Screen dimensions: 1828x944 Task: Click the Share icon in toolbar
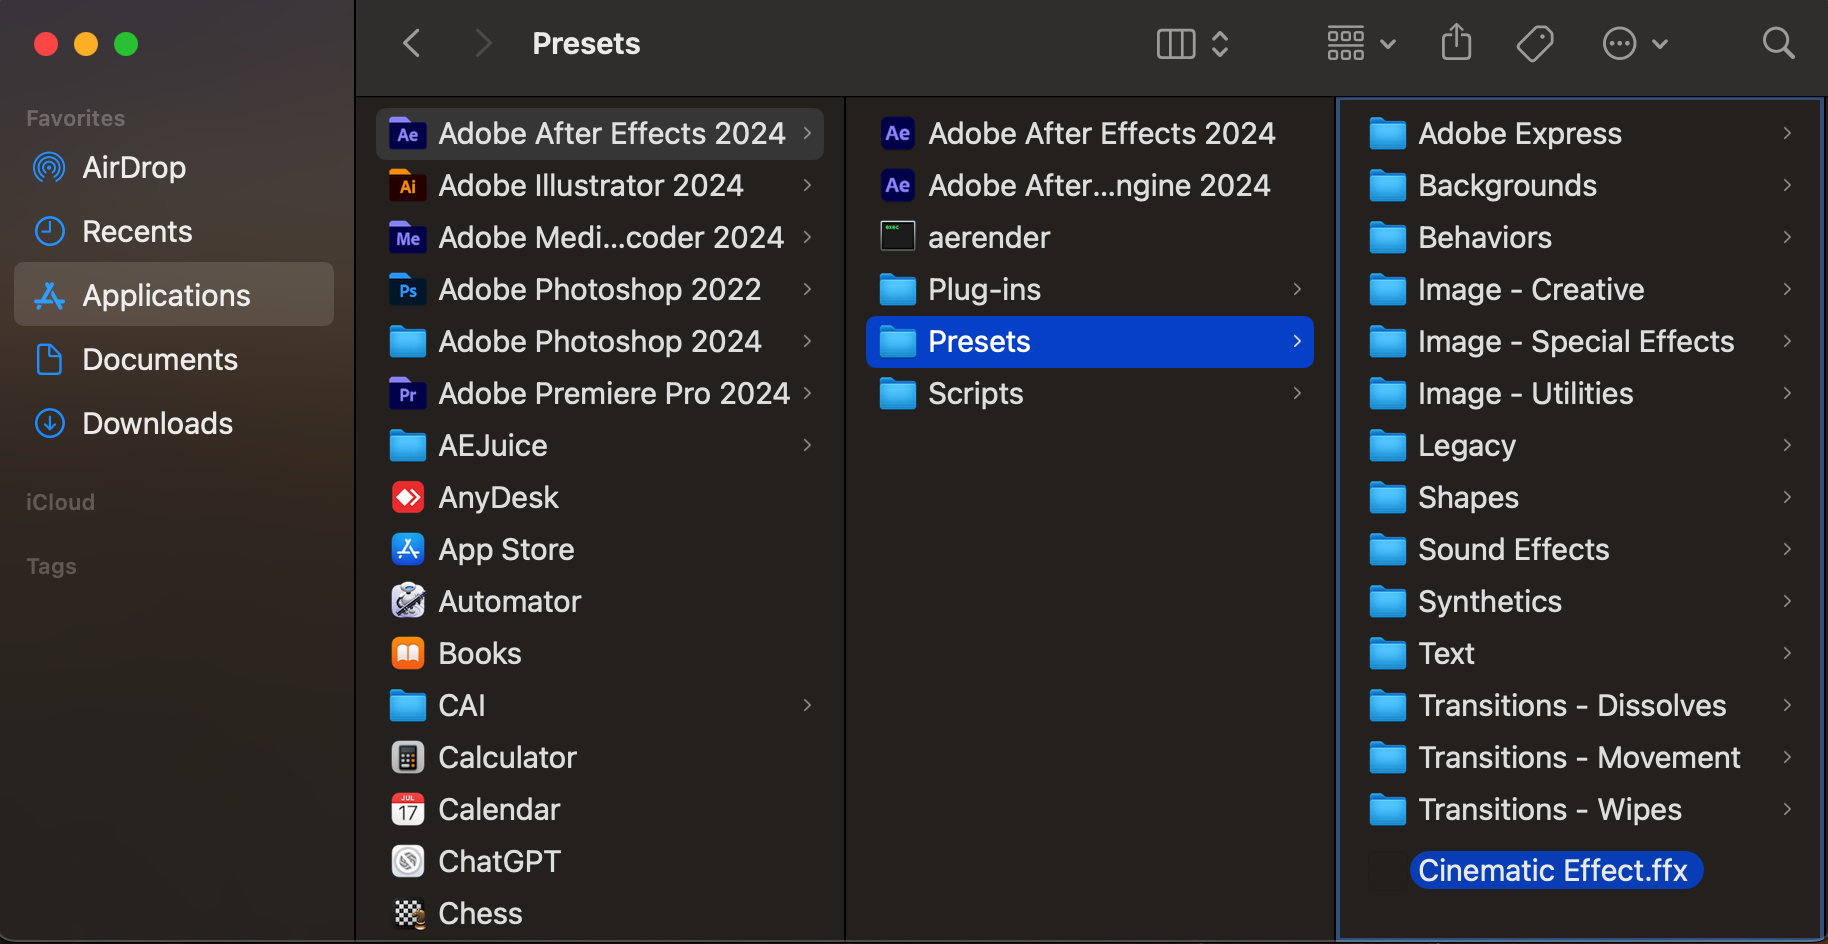(1456, 43)
